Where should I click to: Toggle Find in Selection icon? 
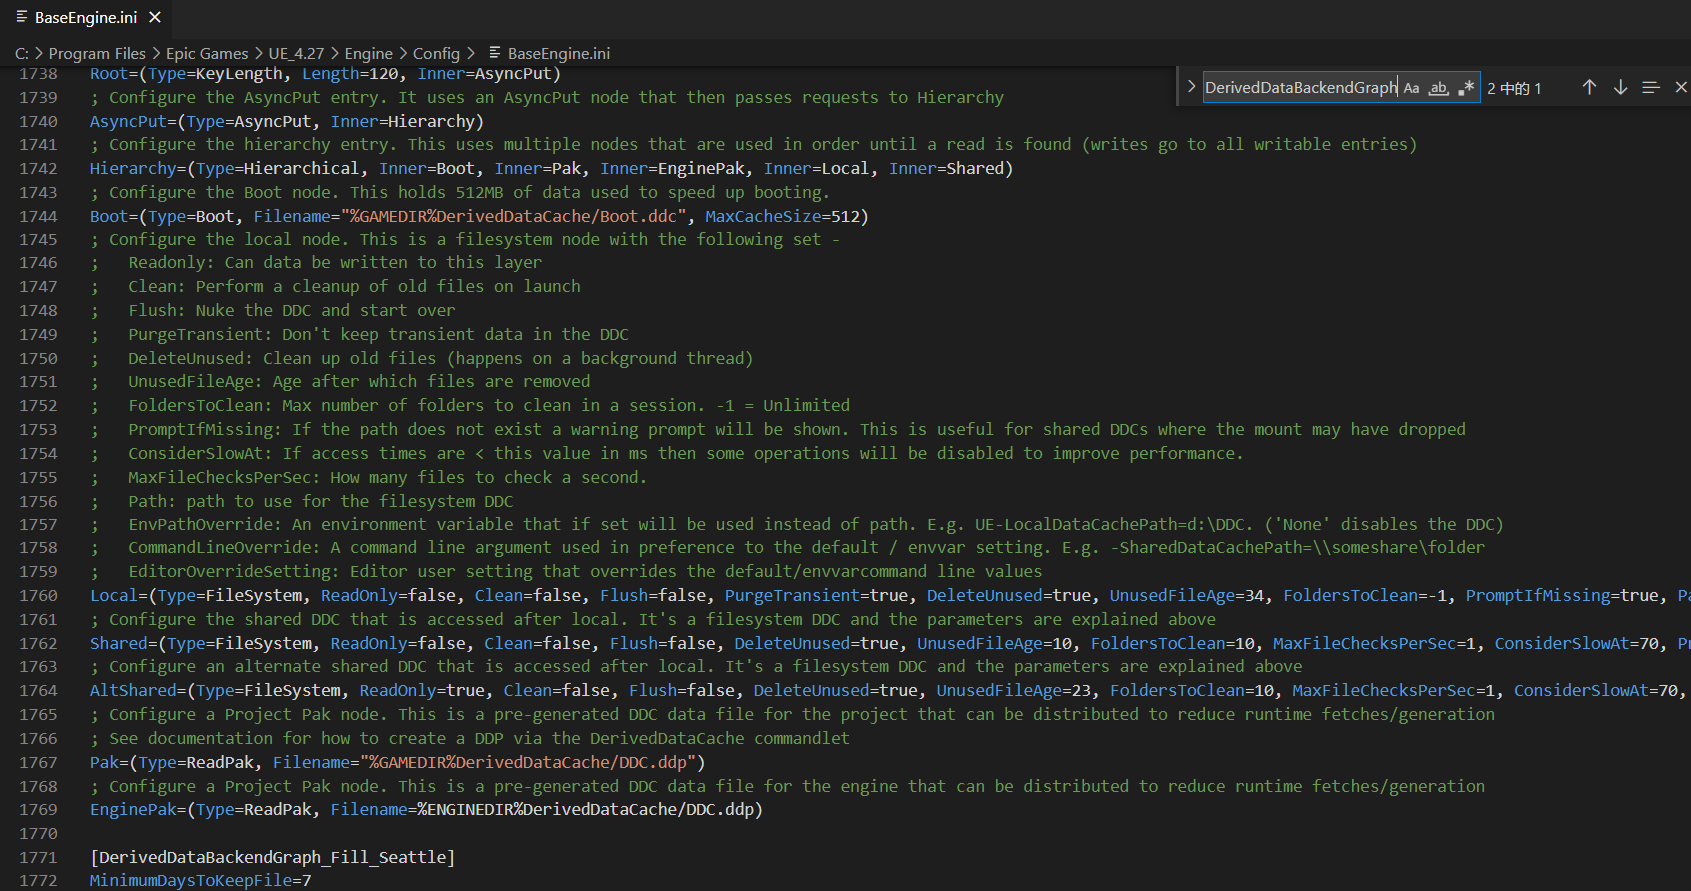pos(1651,88)
